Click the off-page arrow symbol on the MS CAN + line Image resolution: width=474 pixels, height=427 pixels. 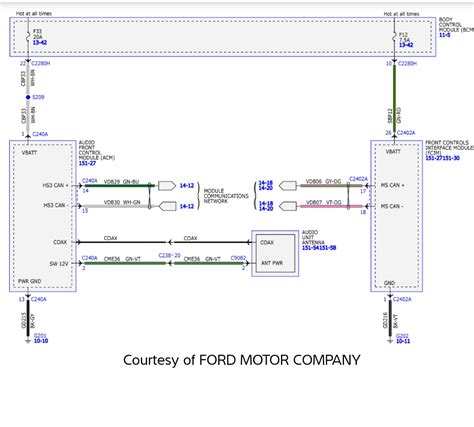[x=288, y=186]
